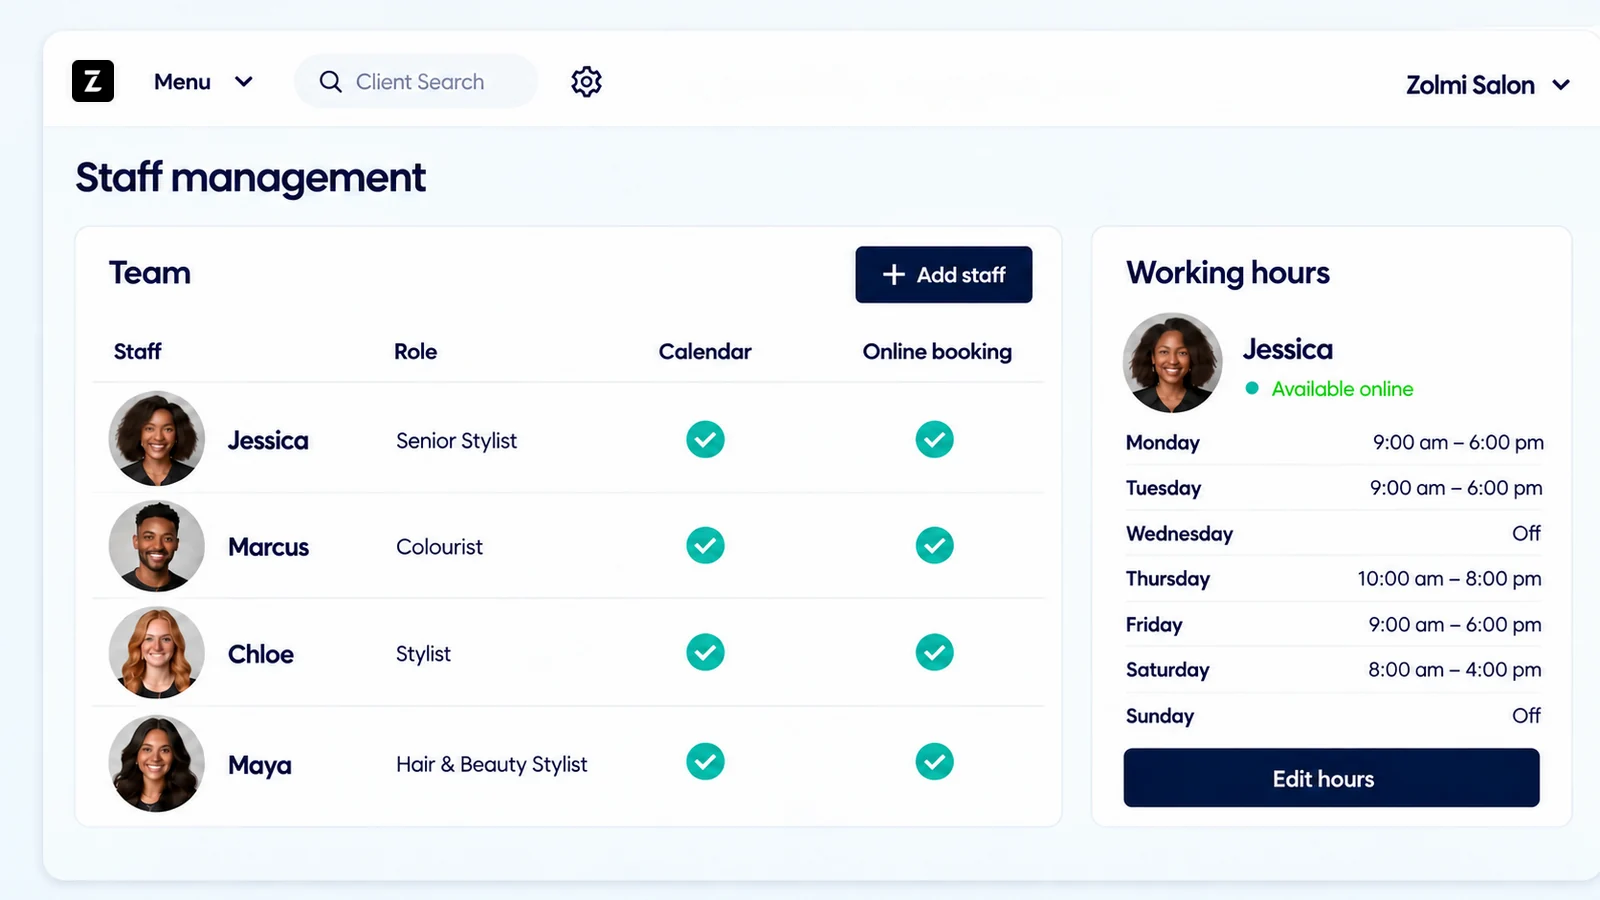Click Jessica's name in Working hours panel

tap(1288, 349)
